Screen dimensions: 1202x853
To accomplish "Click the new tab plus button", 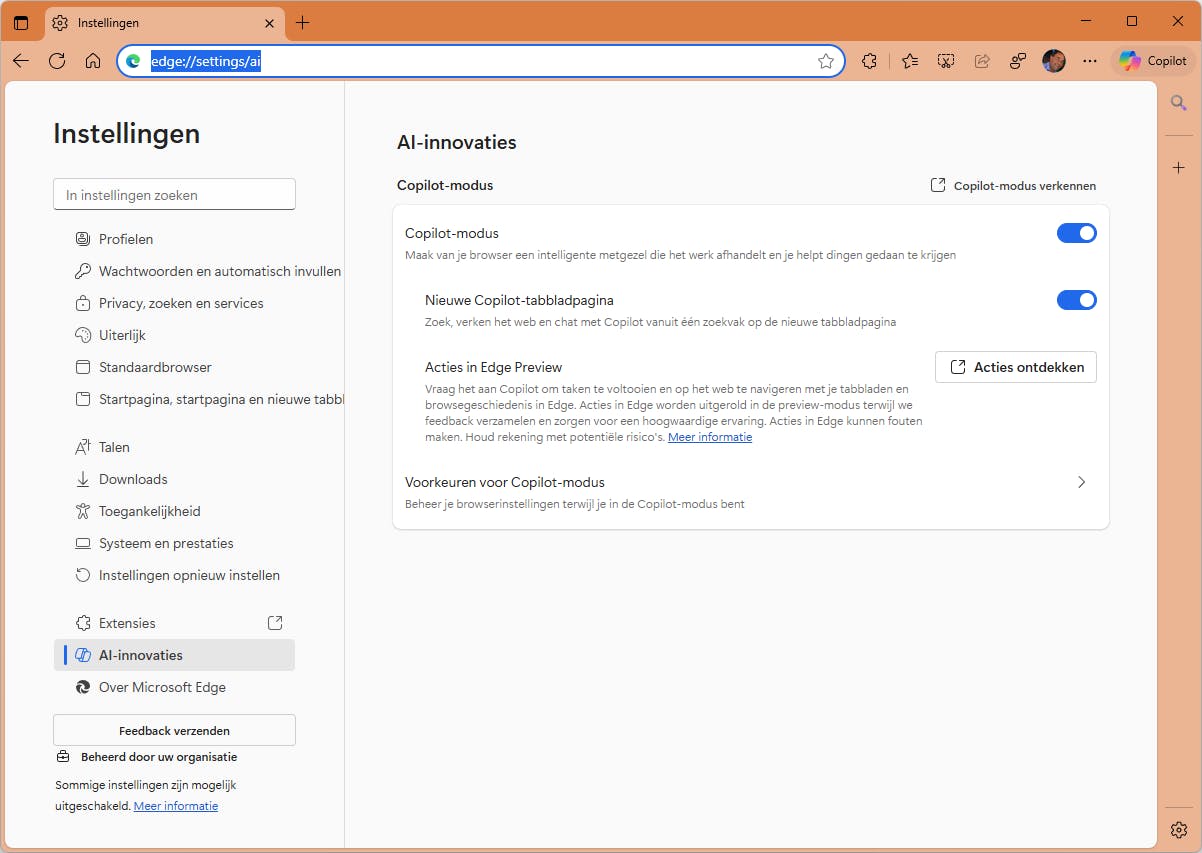I will tap(303, 22).
